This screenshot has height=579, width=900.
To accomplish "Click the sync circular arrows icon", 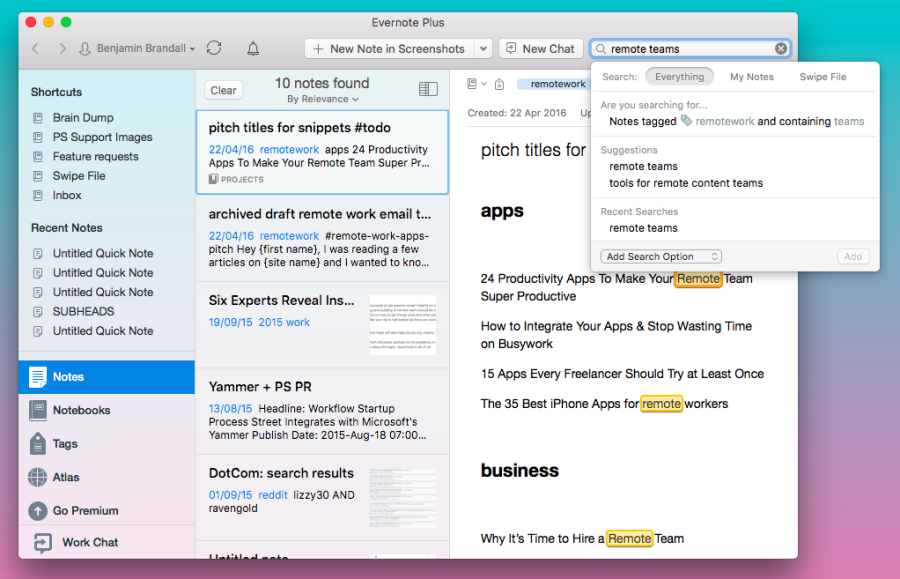I will pos(214,48).
